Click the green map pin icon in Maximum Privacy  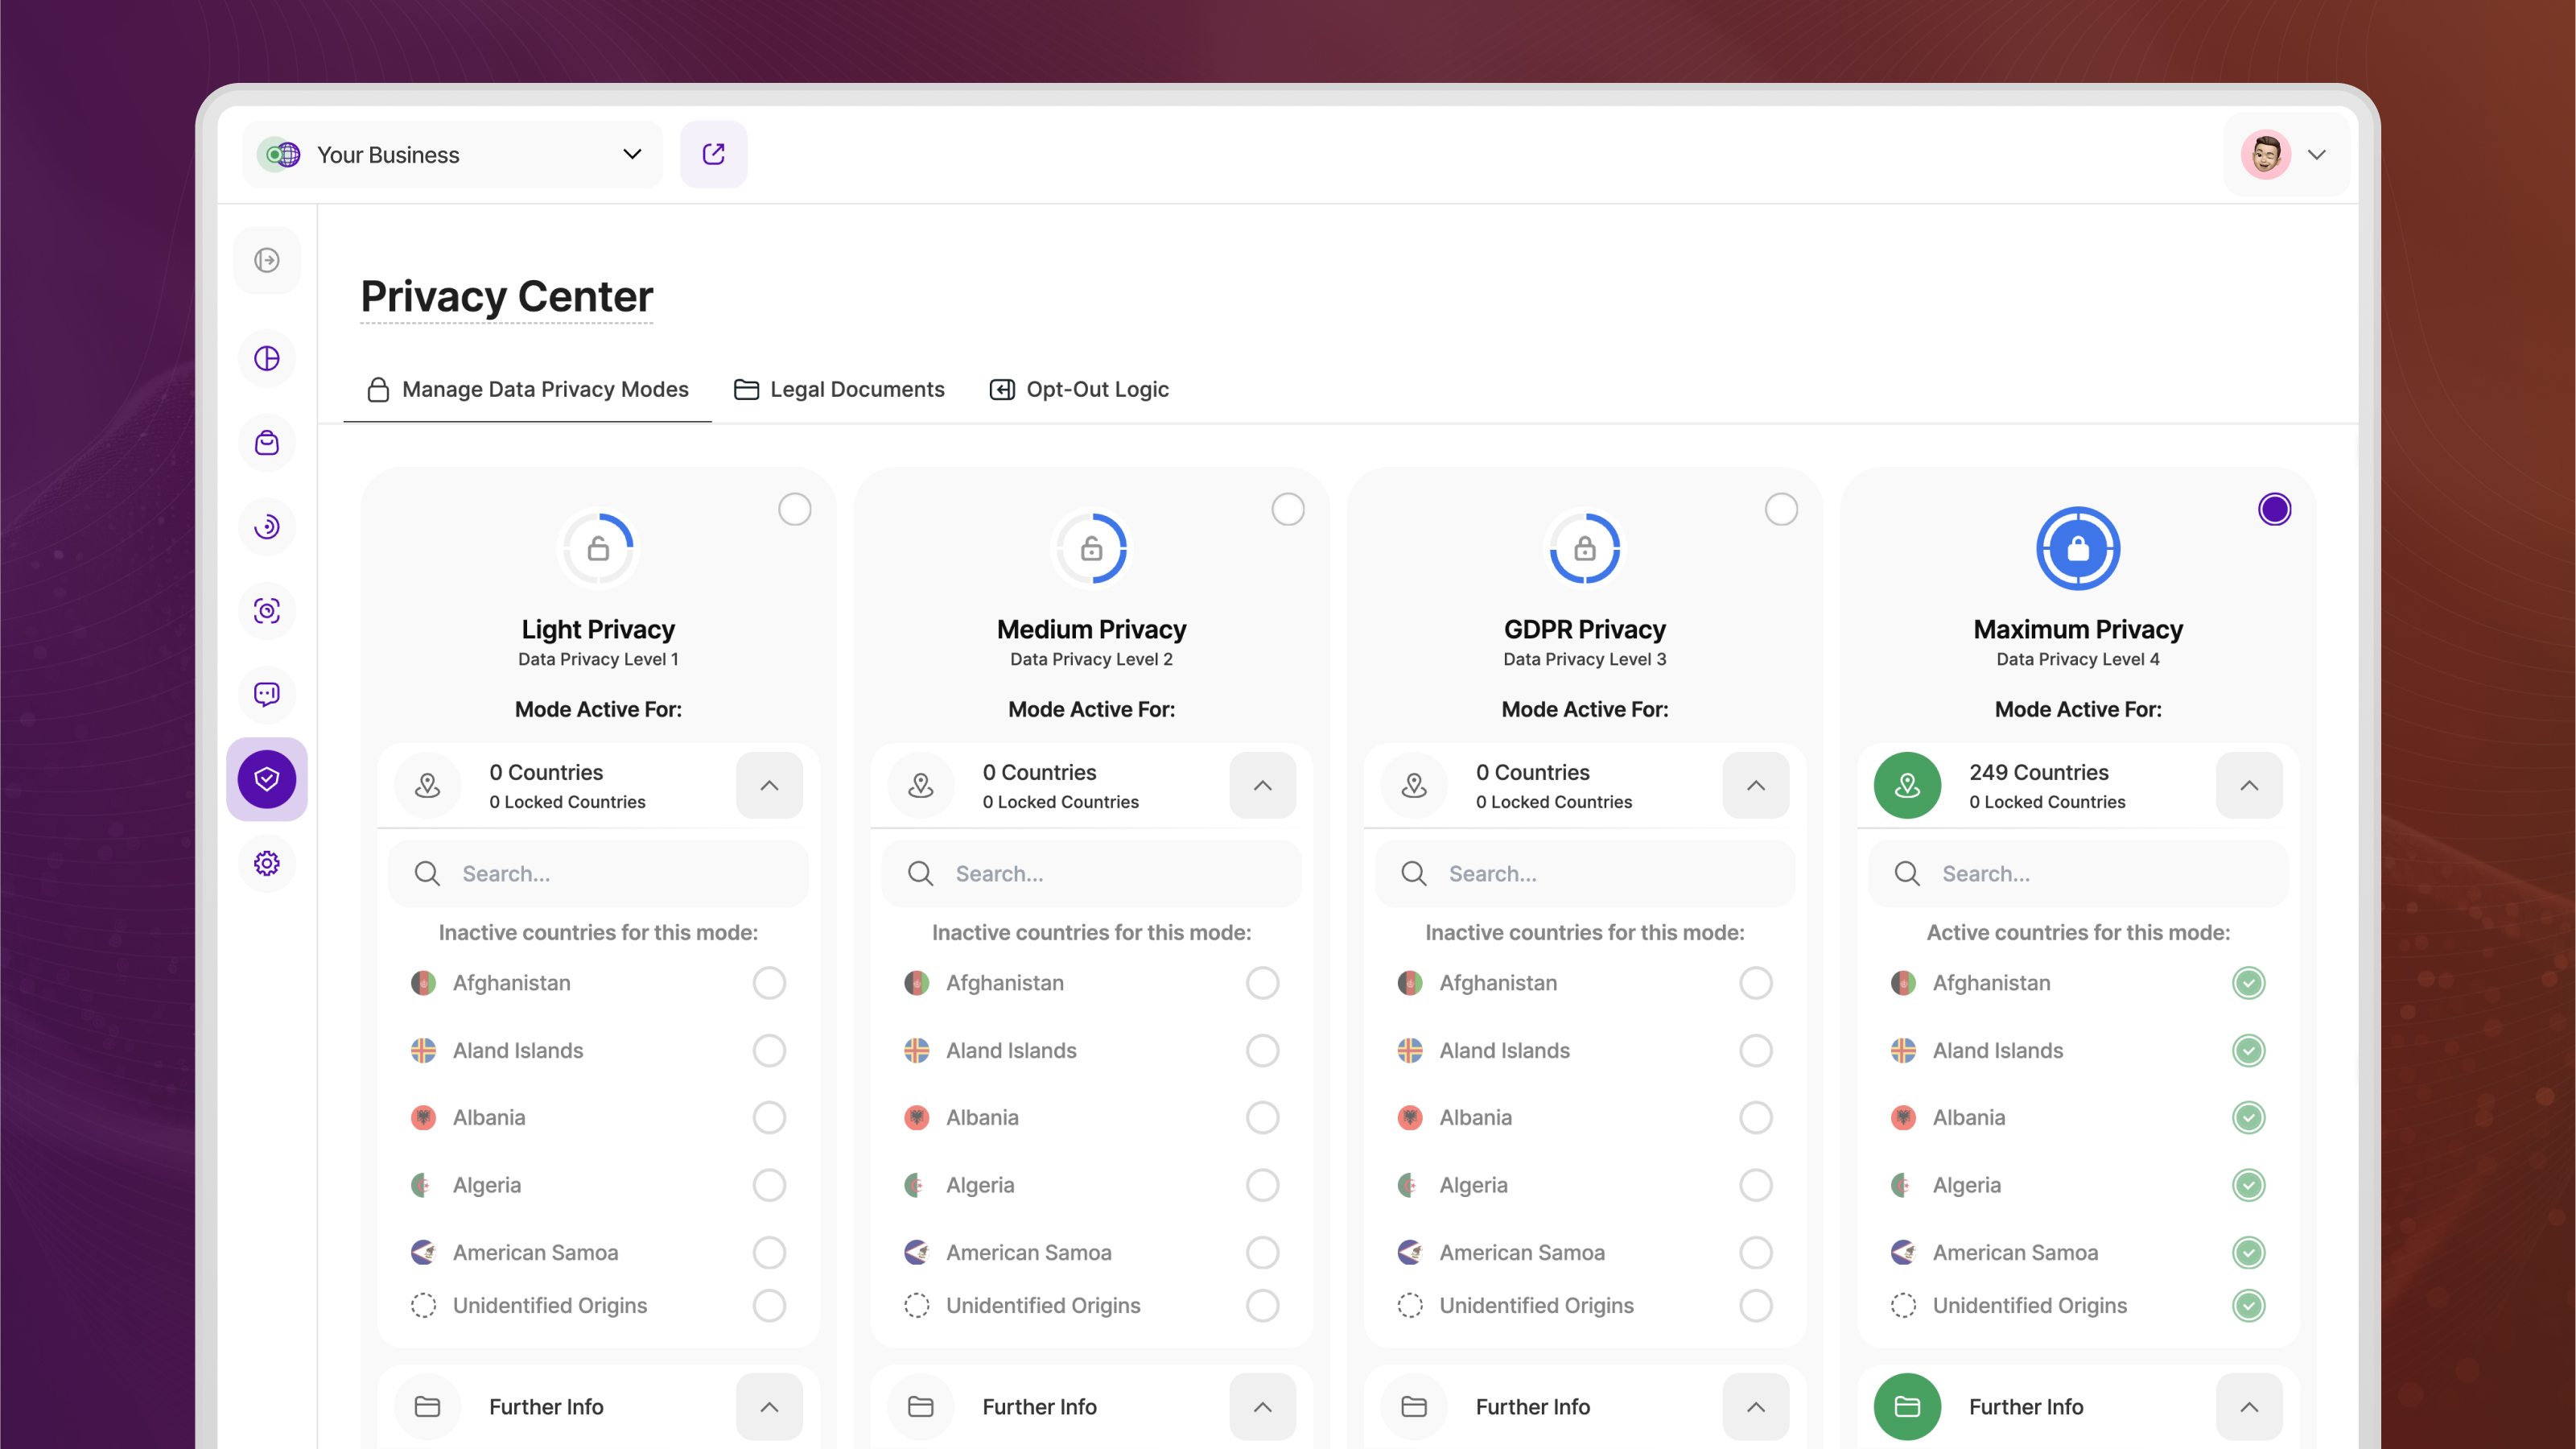pyautogui.click(x=1907, y=785)
